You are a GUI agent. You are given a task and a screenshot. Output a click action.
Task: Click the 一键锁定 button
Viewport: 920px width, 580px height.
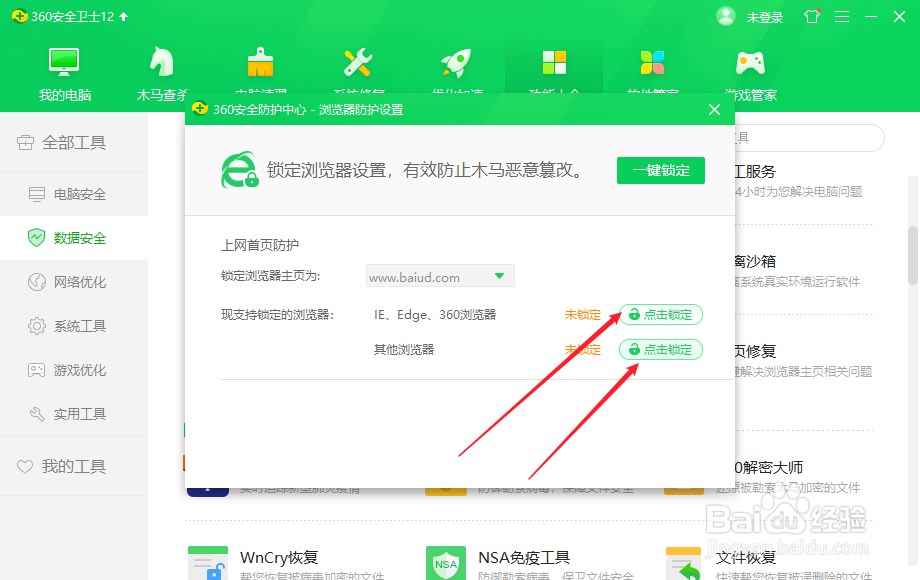tap(661, 171)
